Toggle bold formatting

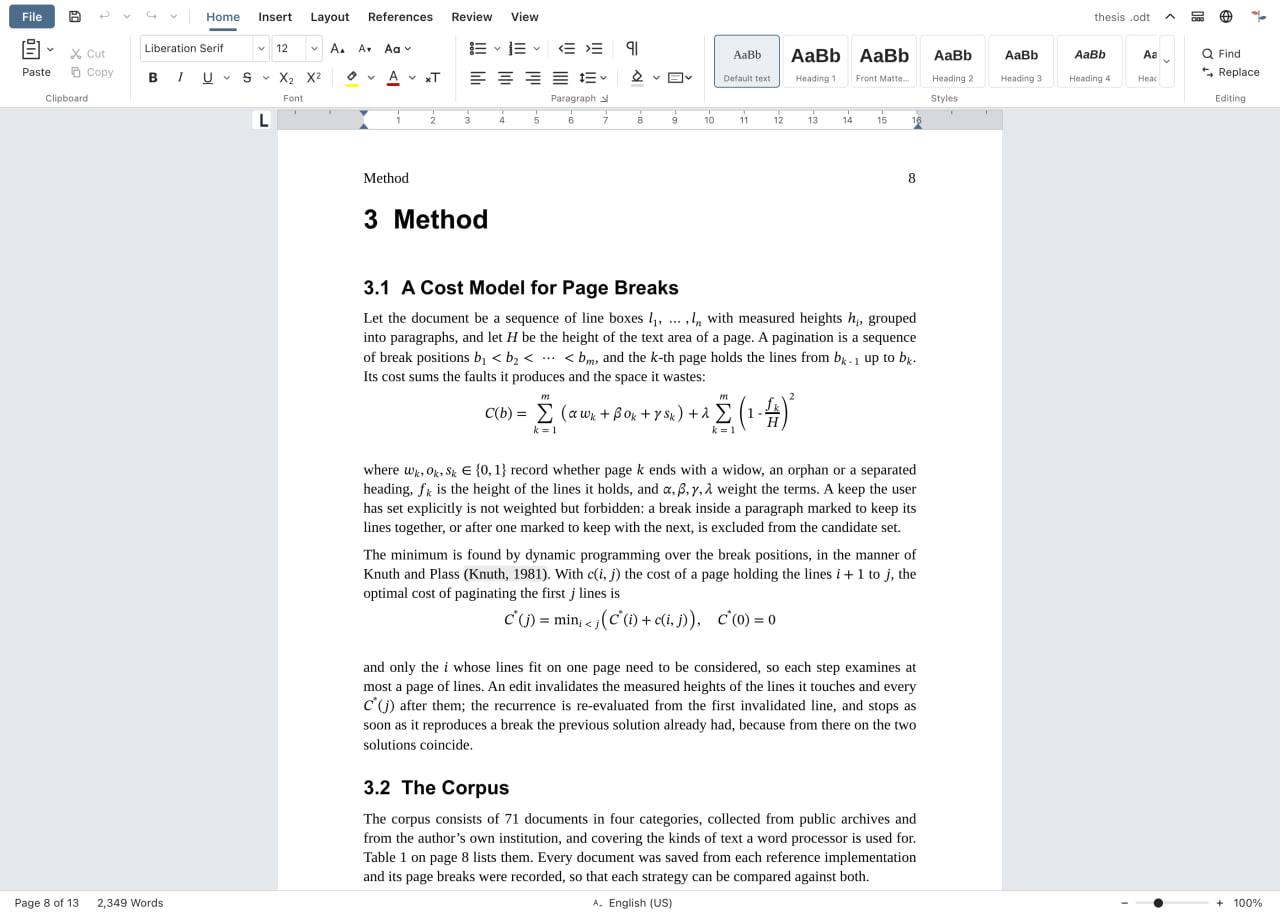(153, 77)
